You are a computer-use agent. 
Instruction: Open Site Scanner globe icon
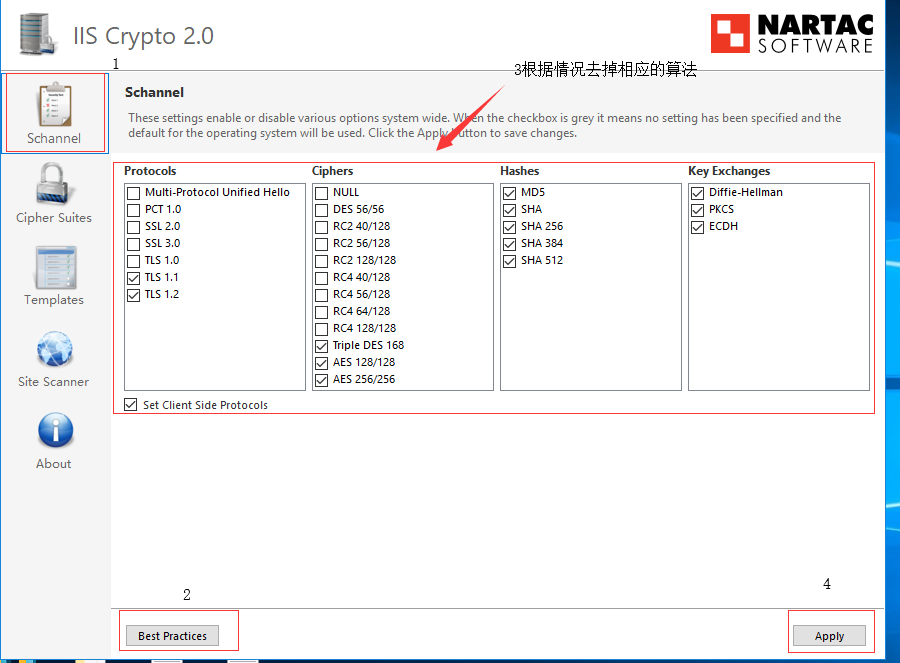tap(55, 349)
